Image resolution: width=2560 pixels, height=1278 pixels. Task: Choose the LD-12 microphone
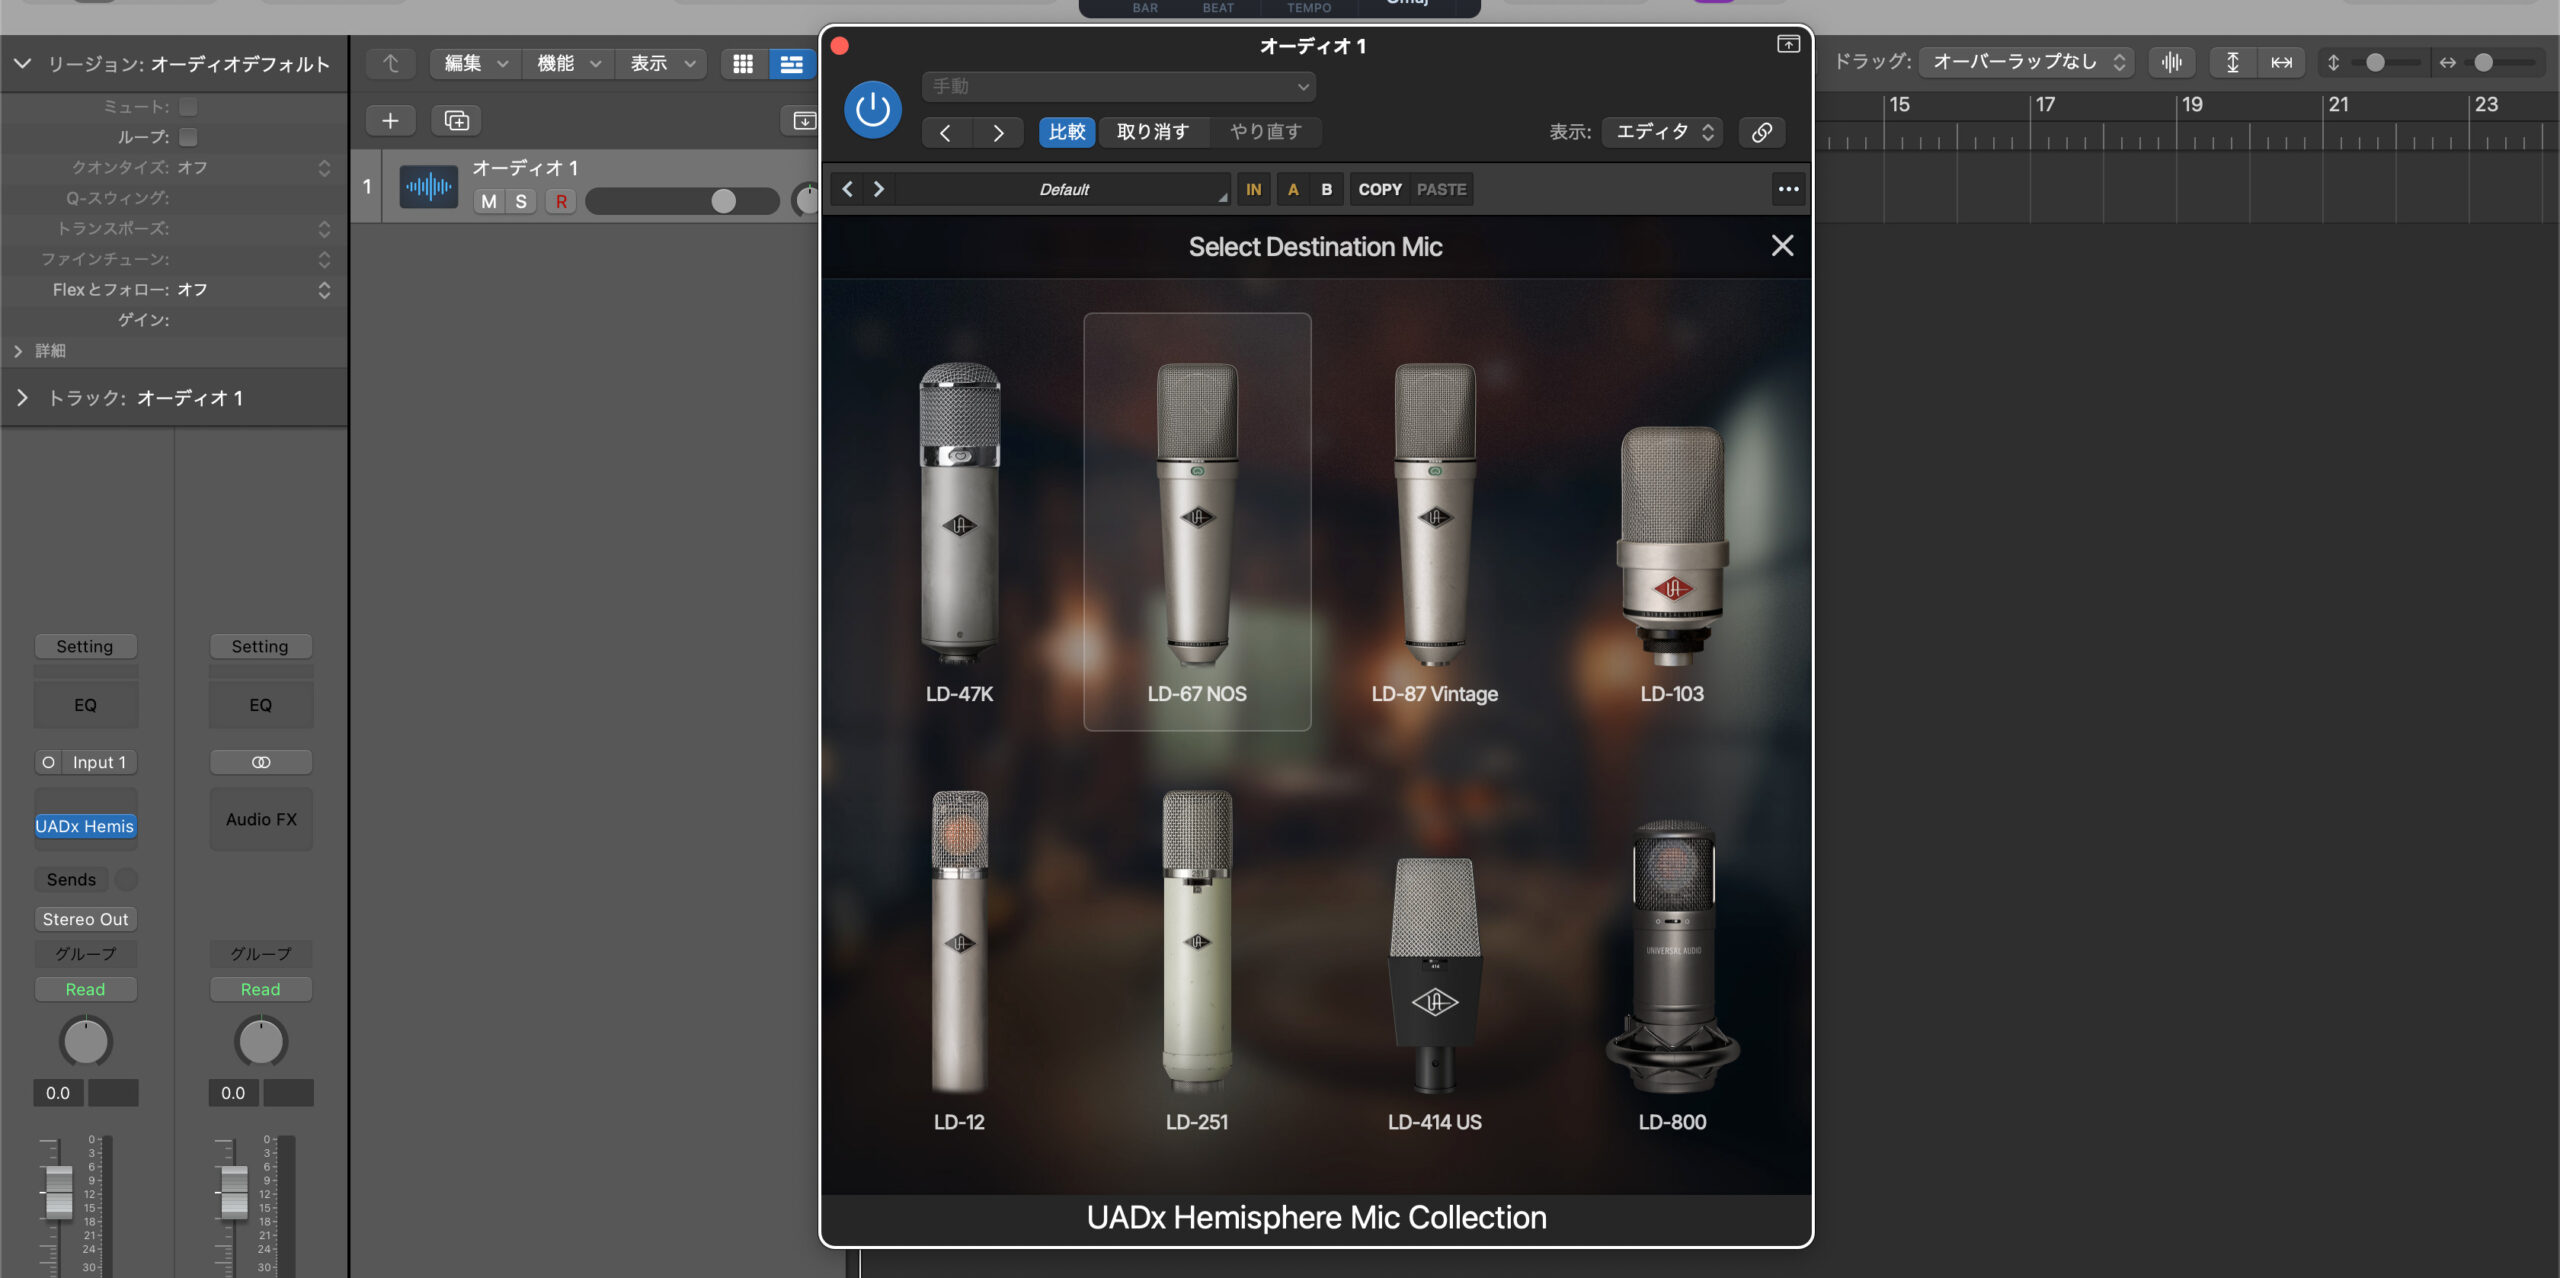(959, 960)
